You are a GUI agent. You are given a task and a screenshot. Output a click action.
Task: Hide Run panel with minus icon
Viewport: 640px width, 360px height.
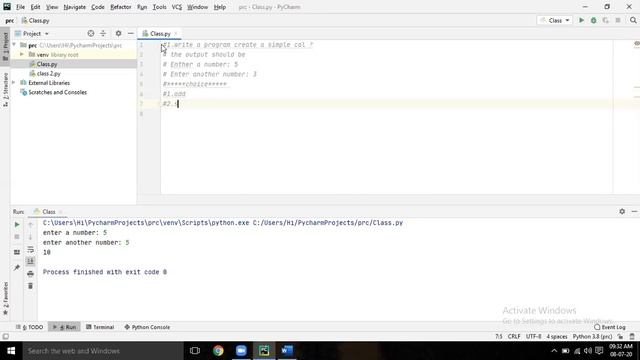[634, 211]
